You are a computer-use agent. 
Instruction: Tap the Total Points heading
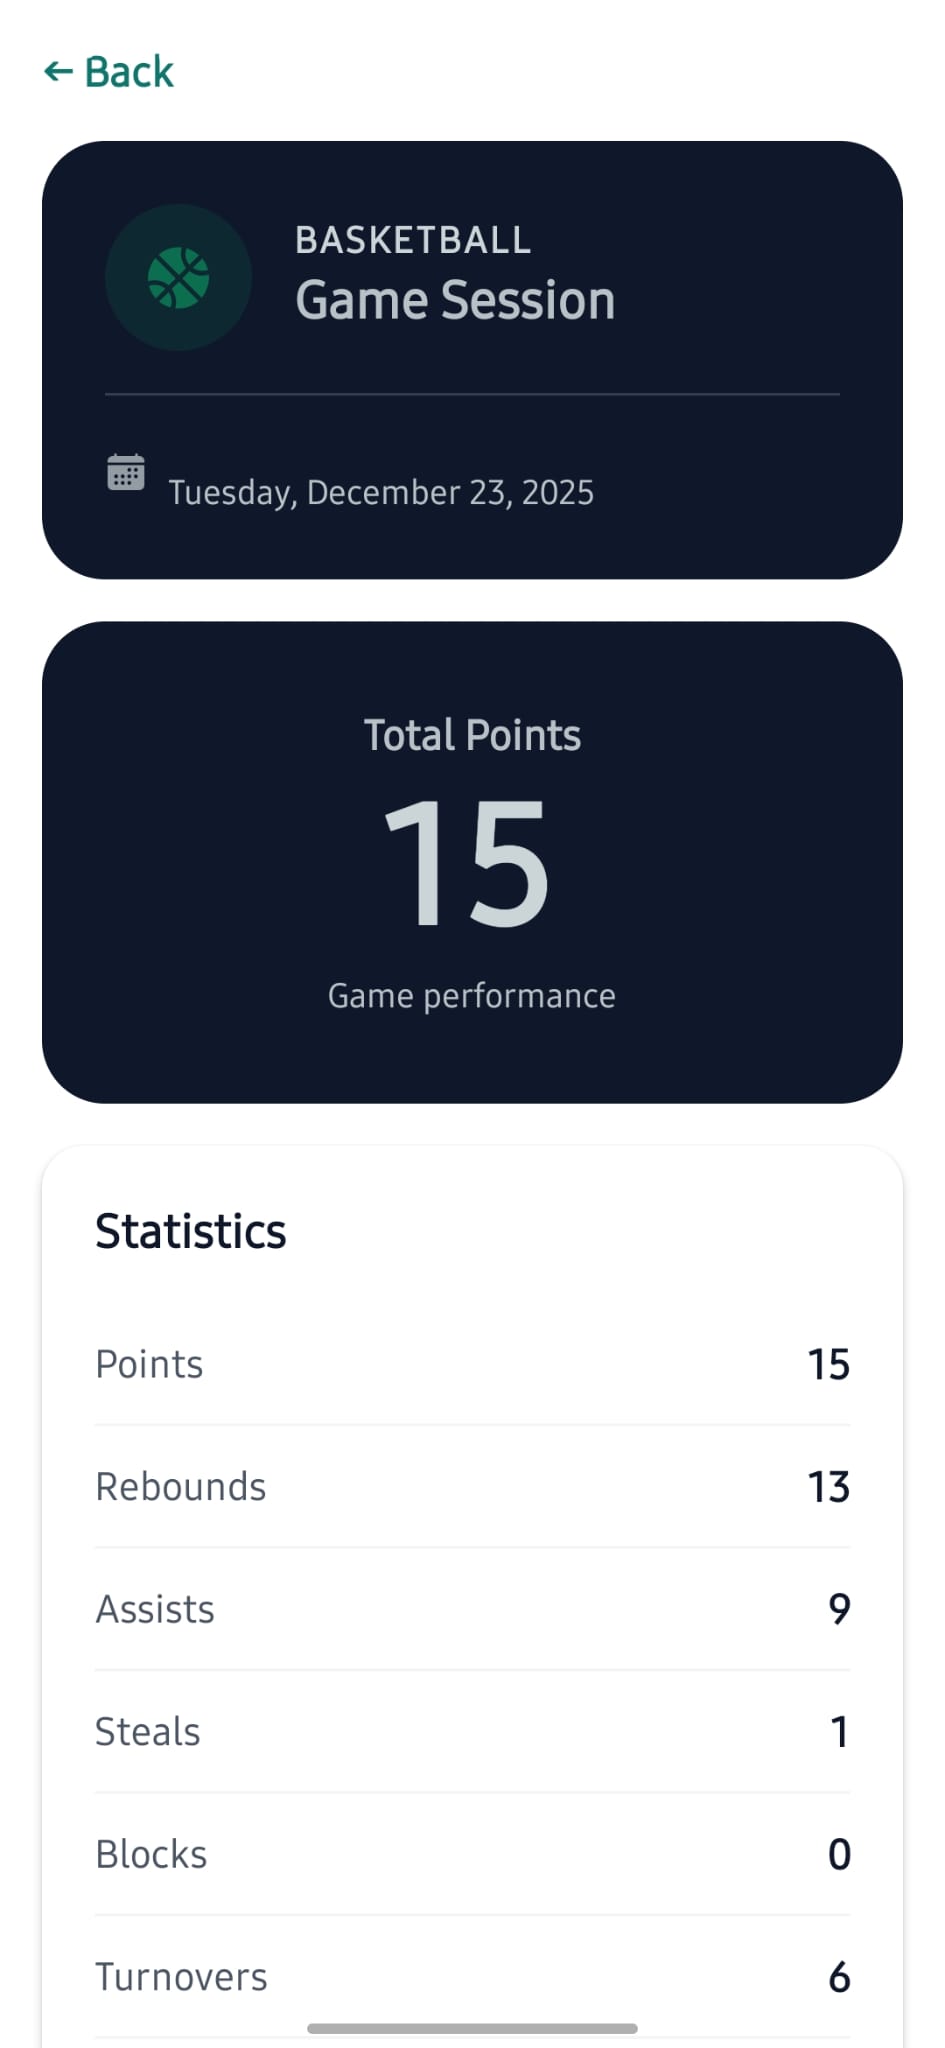point(472,735)
